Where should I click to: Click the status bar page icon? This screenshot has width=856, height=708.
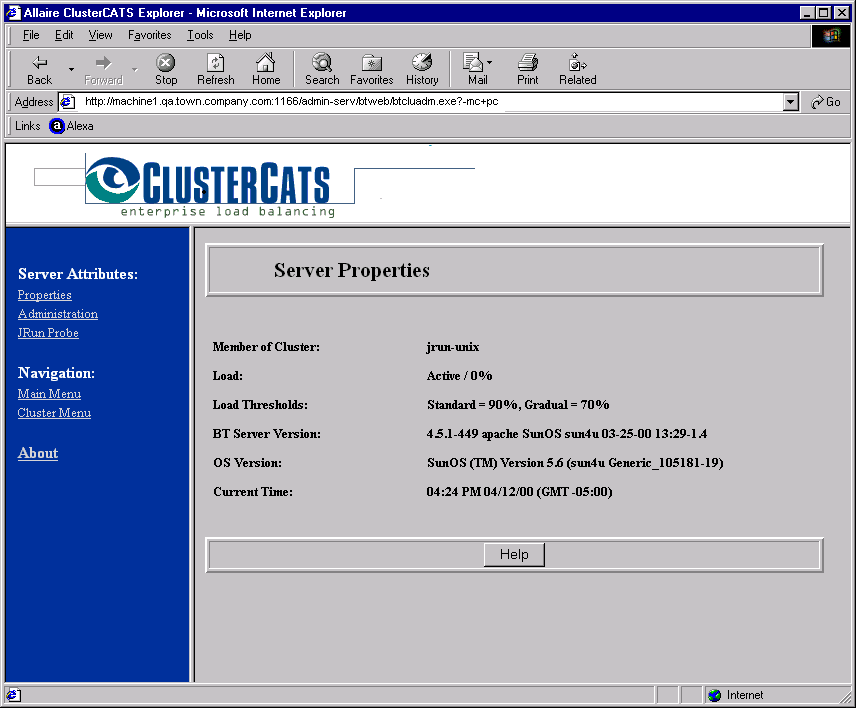click(x=13, y=695)
